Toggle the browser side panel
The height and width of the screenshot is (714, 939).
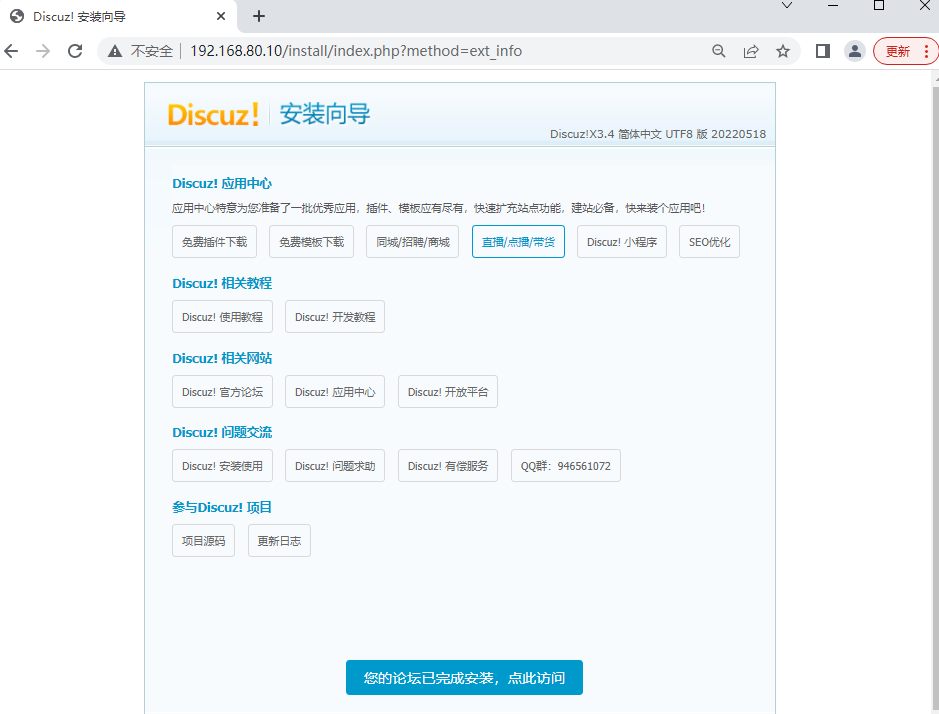click(823, 51)
